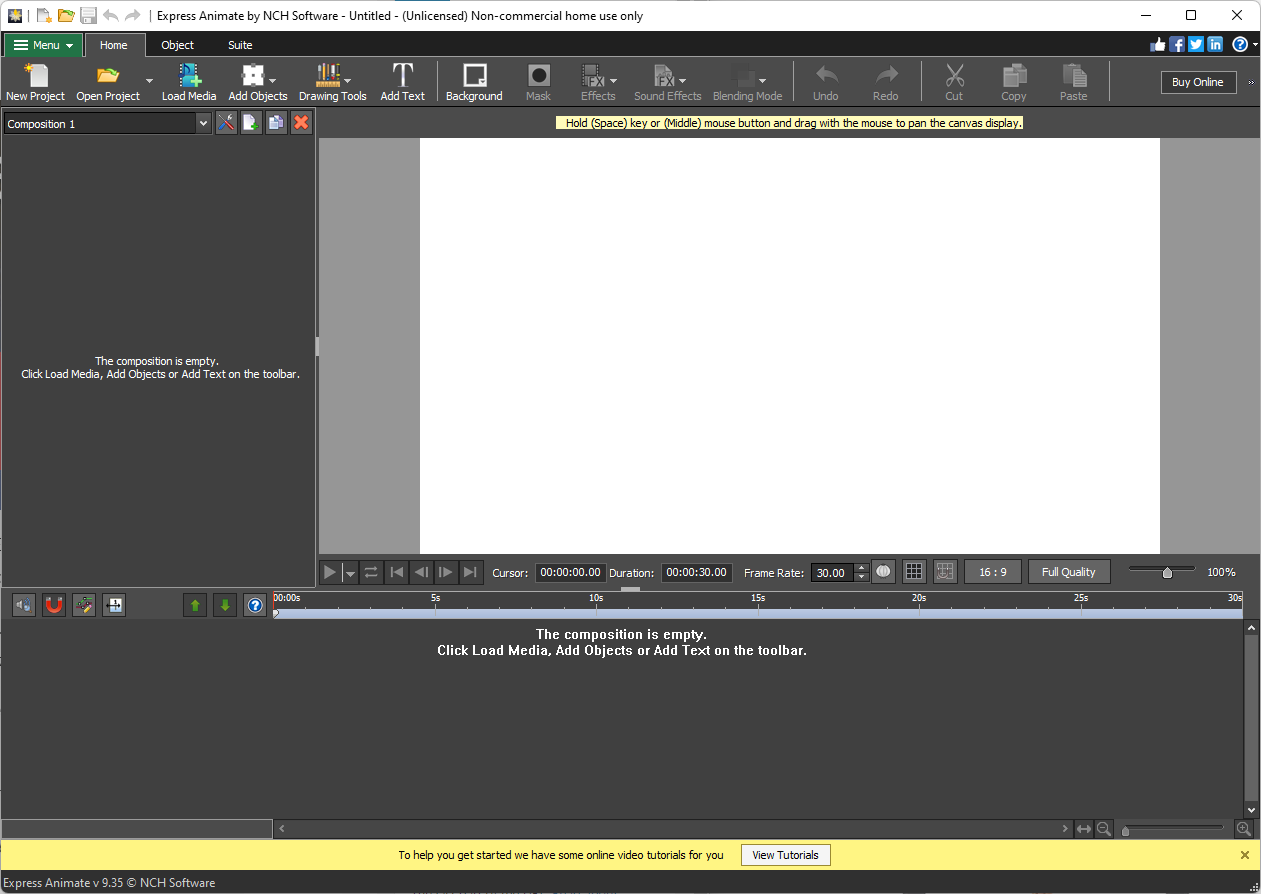This screenshot has height=894, width=1261.
Task: Open Drawing Tools in the toolbar
Action: pyautogui.click(x=333, y=82)
